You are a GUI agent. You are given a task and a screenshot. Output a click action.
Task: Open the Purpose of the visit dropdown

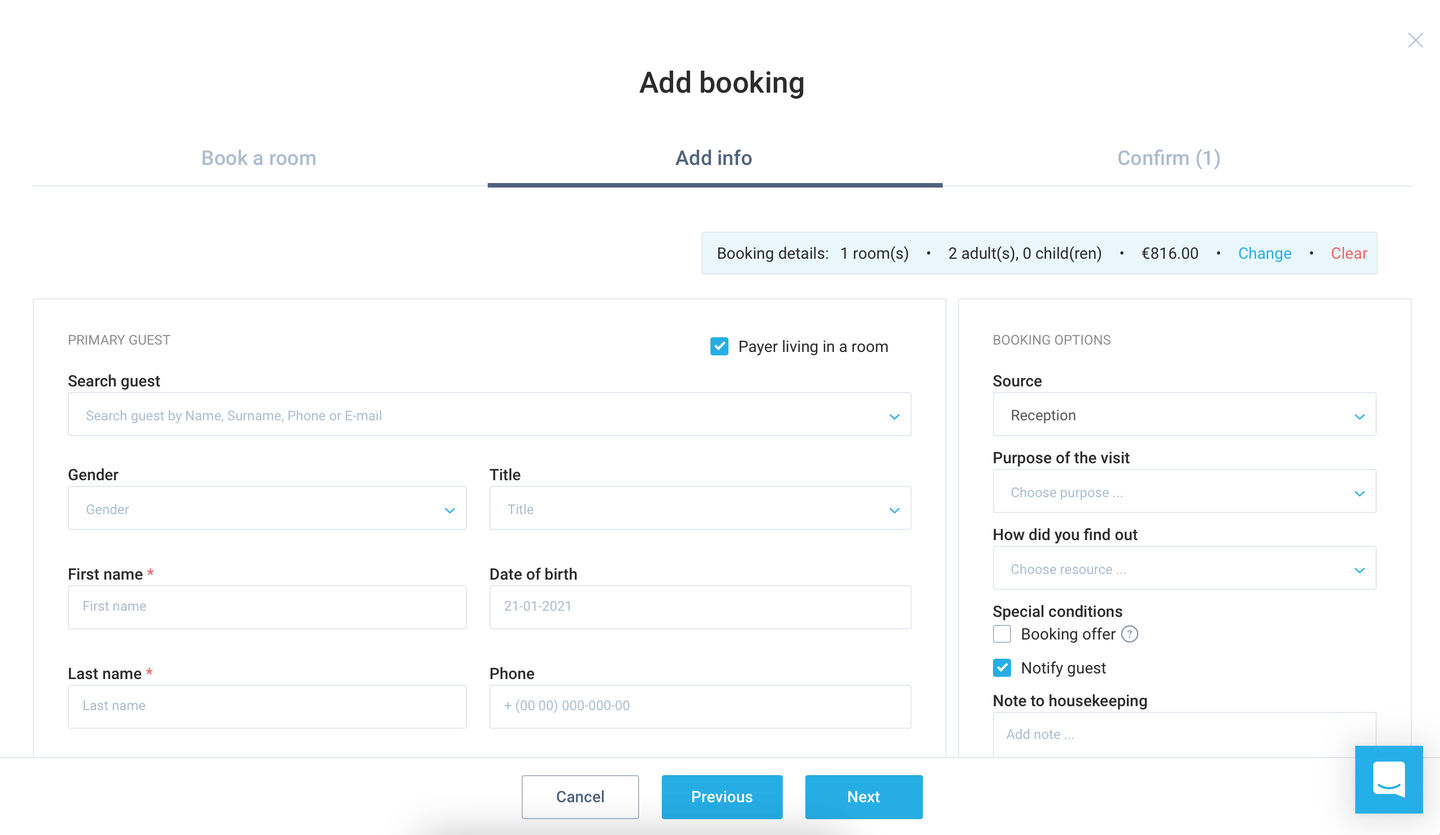[x=1184, y=491]
